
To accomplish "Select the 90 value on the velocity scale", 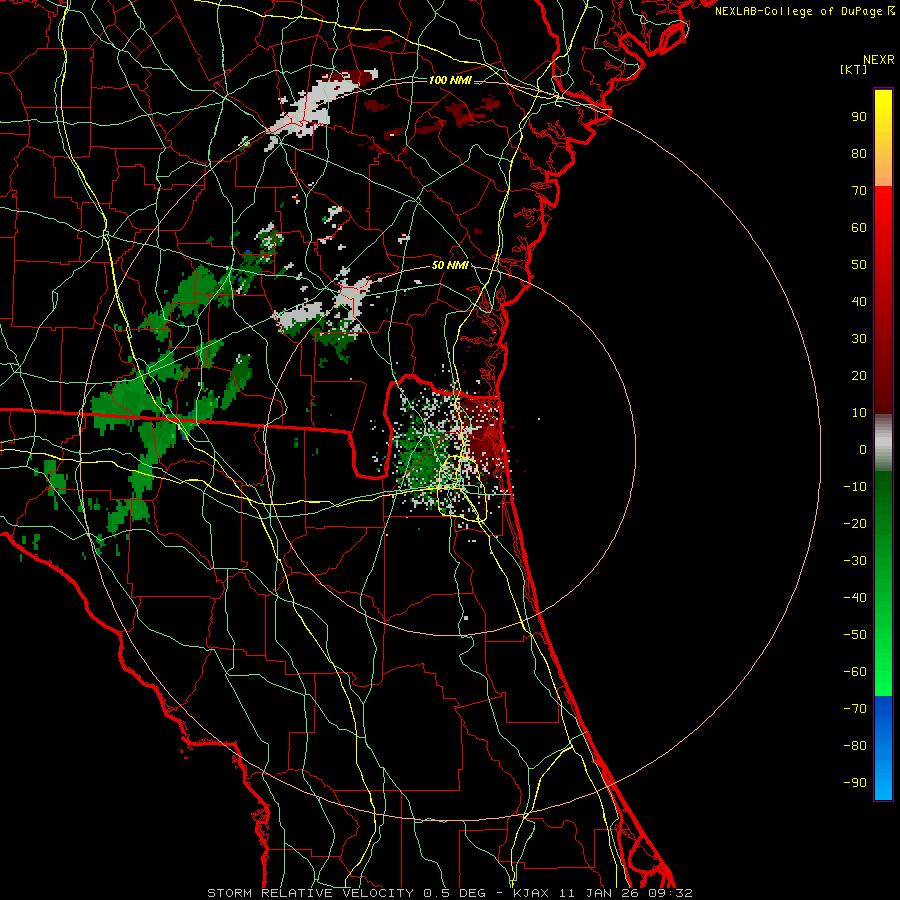I will coord(859,117).
